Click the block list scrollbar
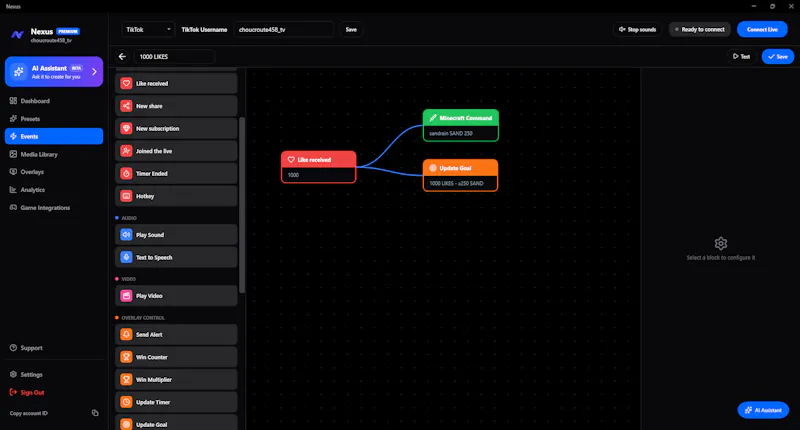 pos(242,204)
